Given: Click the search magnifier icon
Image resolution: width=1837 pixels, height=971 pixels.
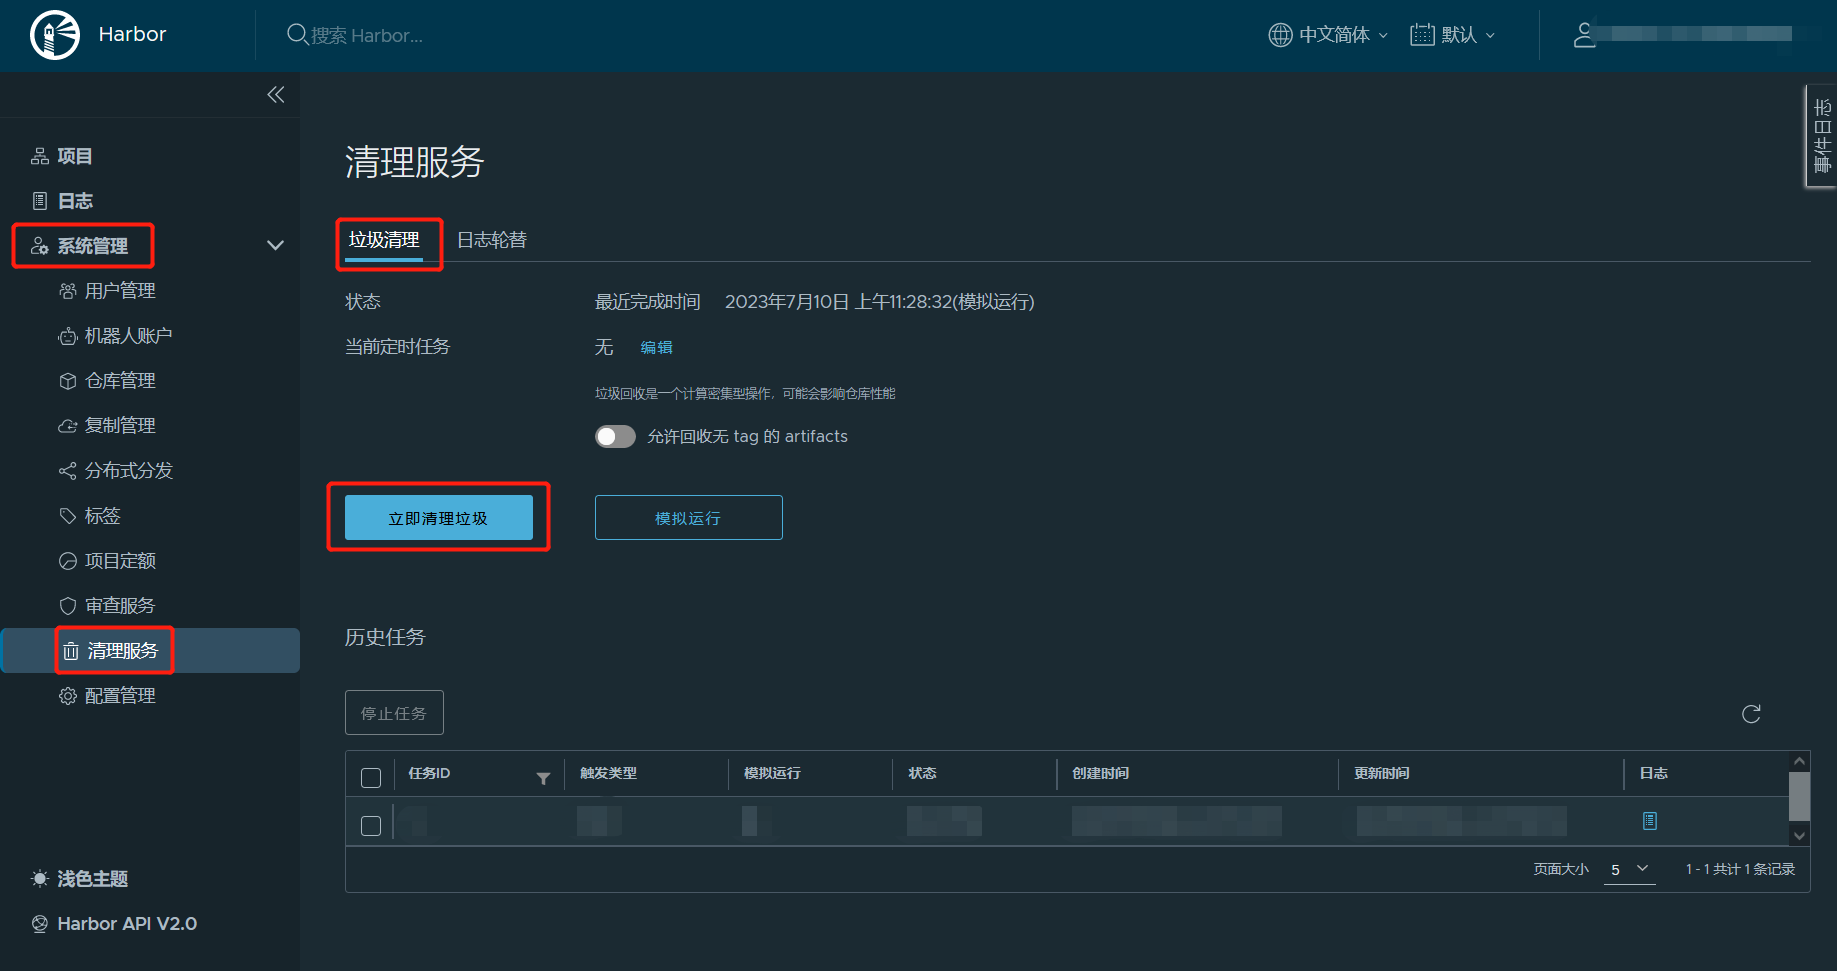Looking at the screenshot, I should [x=297, y=35].
